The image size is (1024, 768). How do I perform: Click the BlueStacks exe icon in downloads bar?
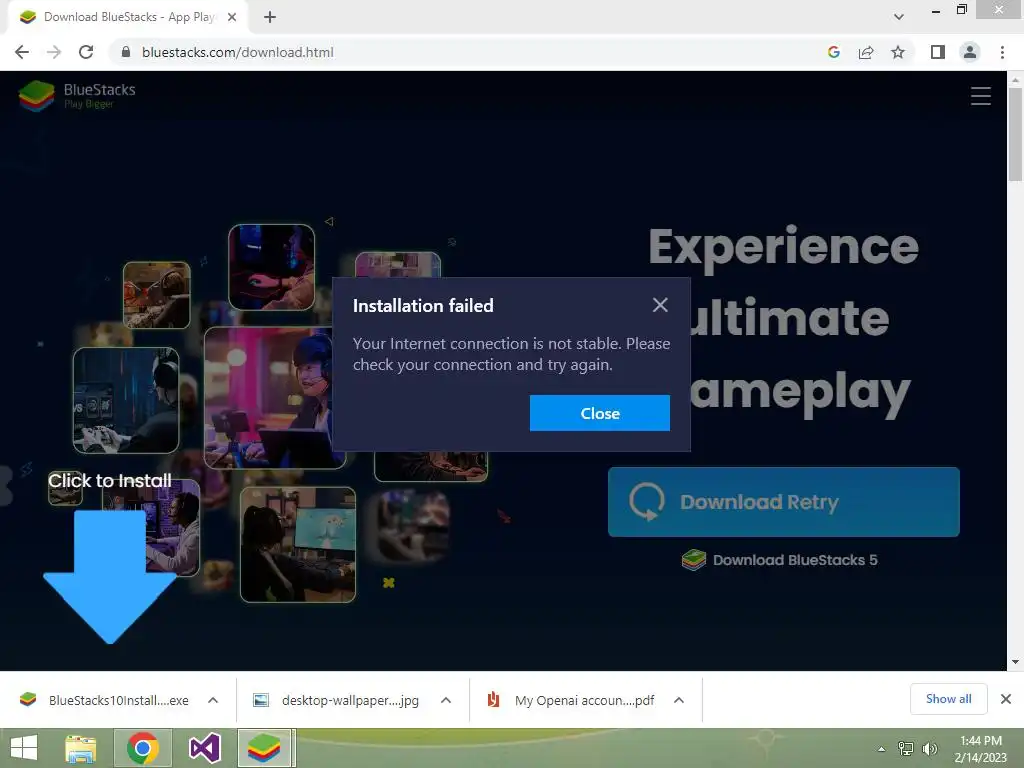pos(28,699)
